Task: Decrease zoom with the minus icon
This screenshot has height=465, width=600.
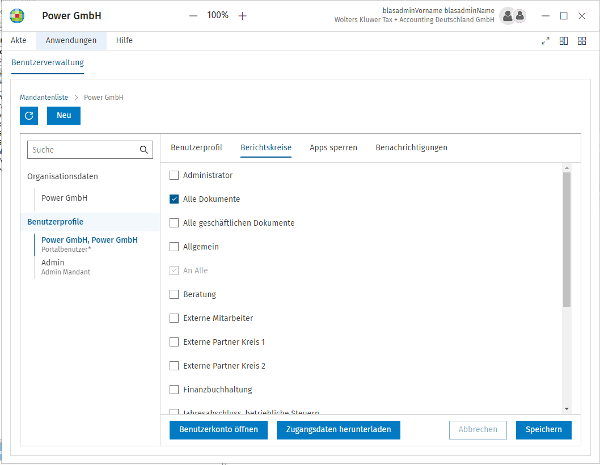Action: 193,16
